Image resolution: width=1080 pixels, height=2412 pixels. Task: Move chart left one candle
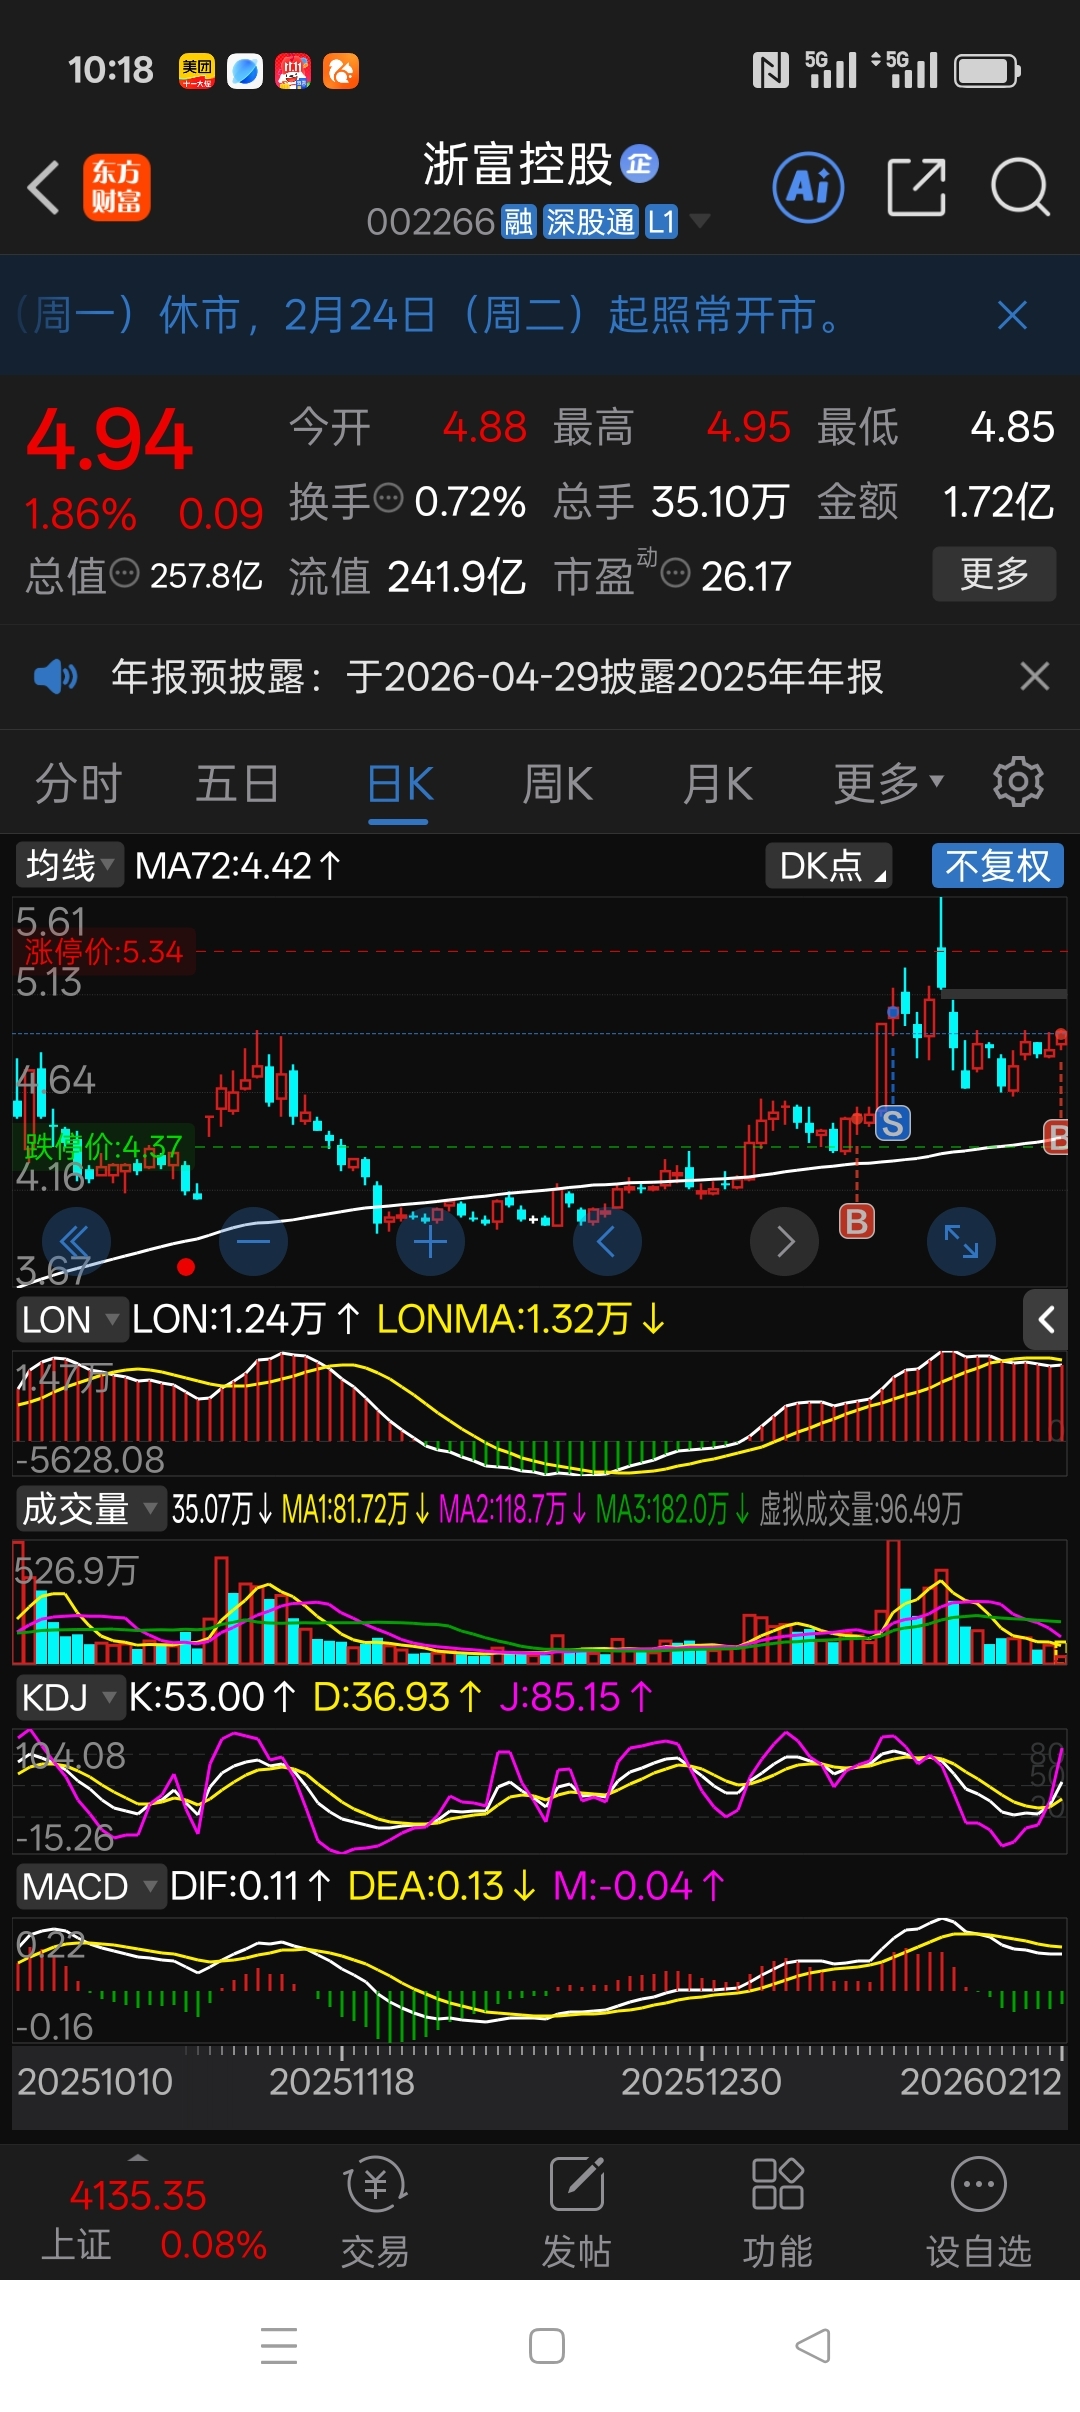[x=607, y=1241]
